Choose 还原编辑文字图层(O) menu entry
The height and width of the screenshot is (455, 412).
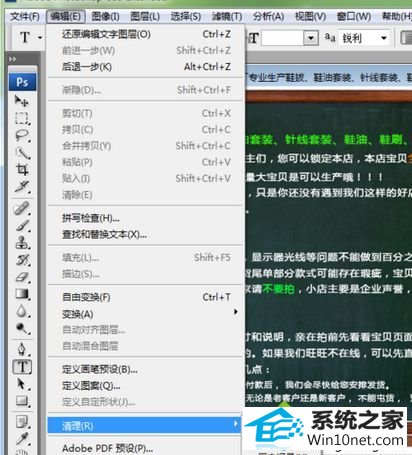click(x=145, y=34)
